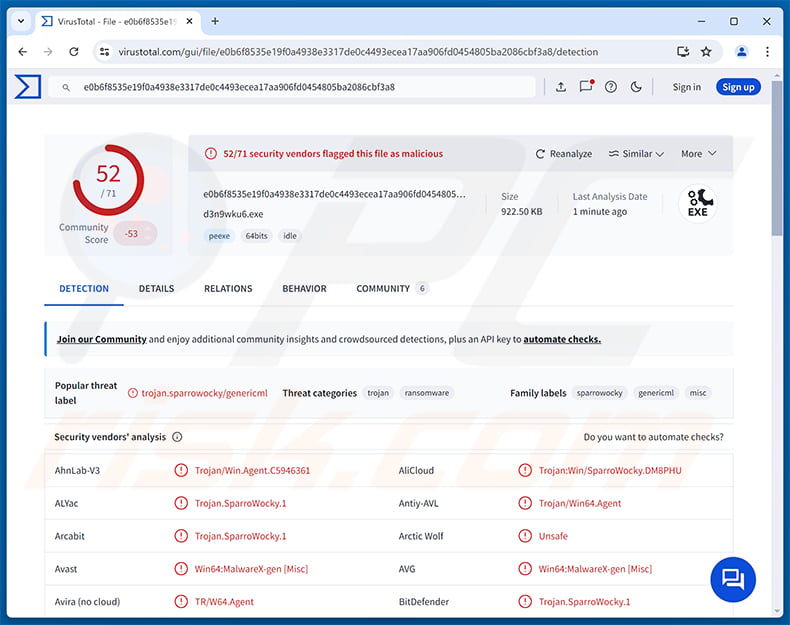Click the peexe tag
The height and width of the screenshot is (625, 790).
pyautogui.click(x=219, y=236)
